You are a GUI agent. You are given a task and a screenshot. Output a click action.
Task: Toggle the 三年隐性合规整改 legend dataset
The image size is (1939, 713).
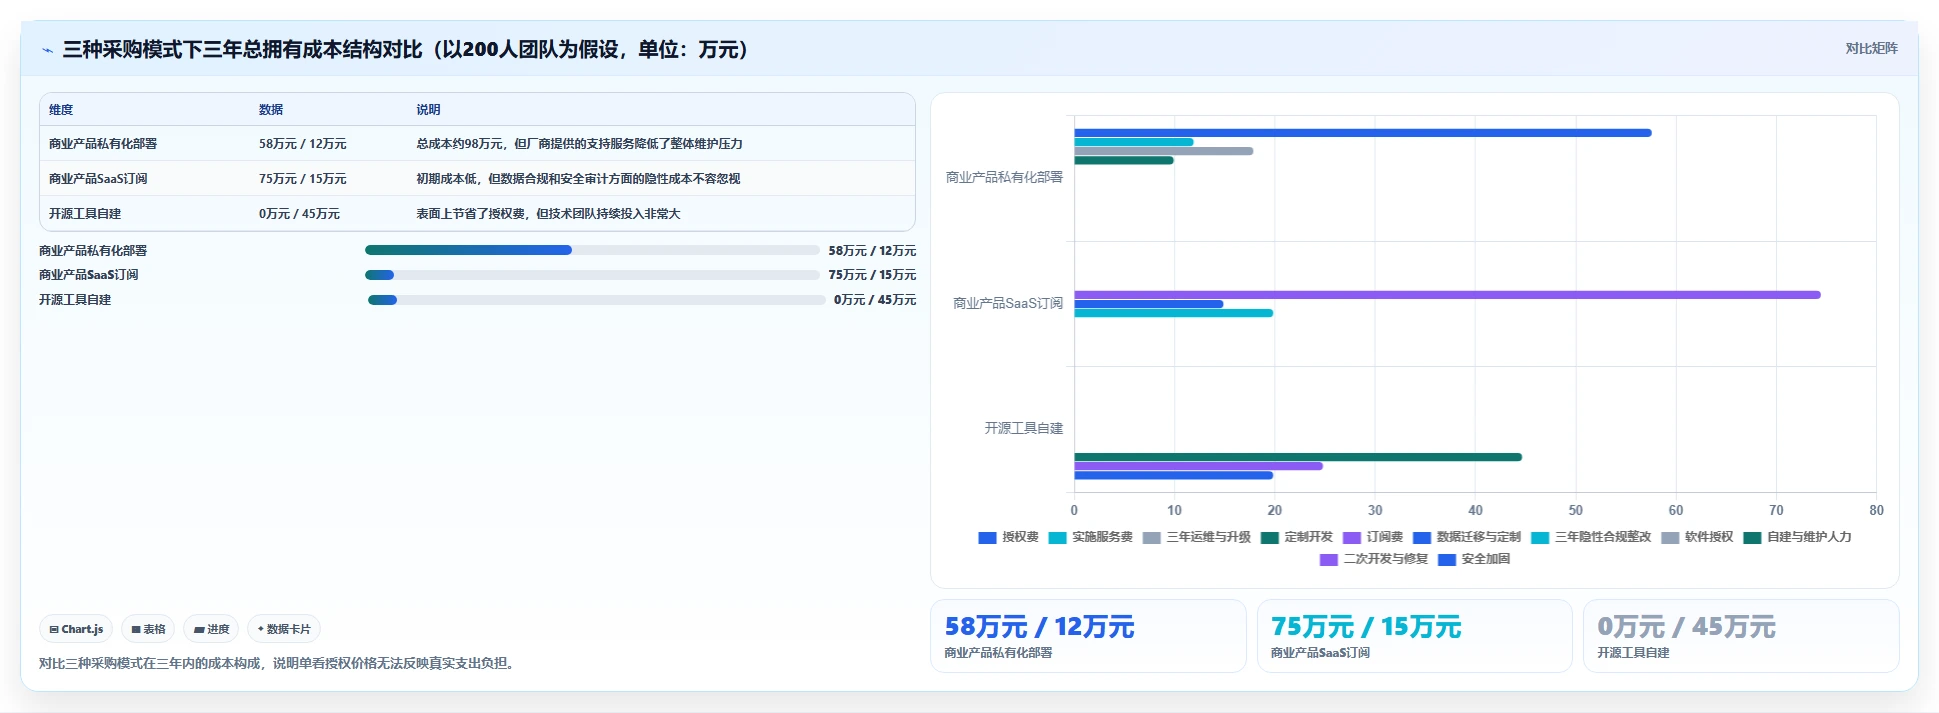(x=1590, y=537)
